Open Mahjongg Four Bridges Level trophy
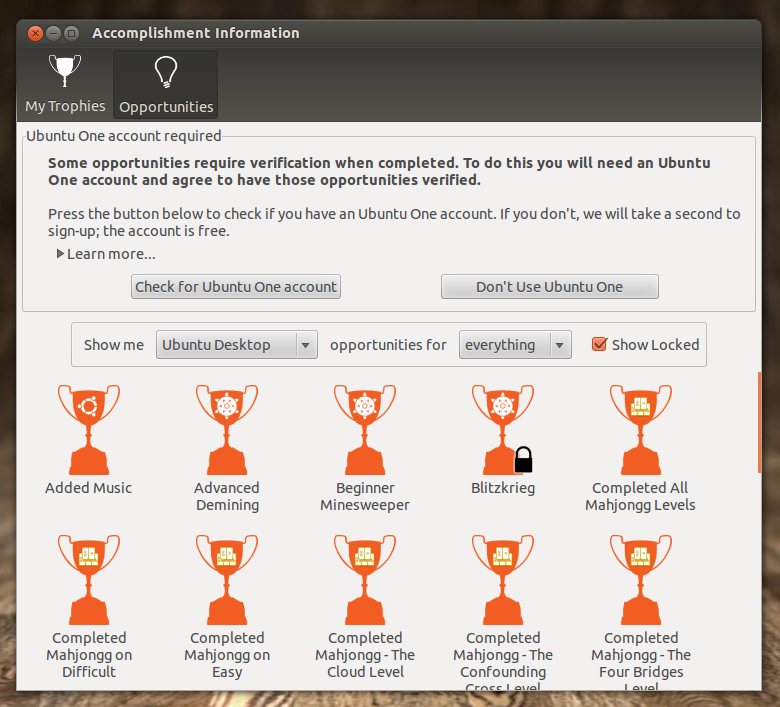Screen dimensions: 780x707 [x=641, y=579]
